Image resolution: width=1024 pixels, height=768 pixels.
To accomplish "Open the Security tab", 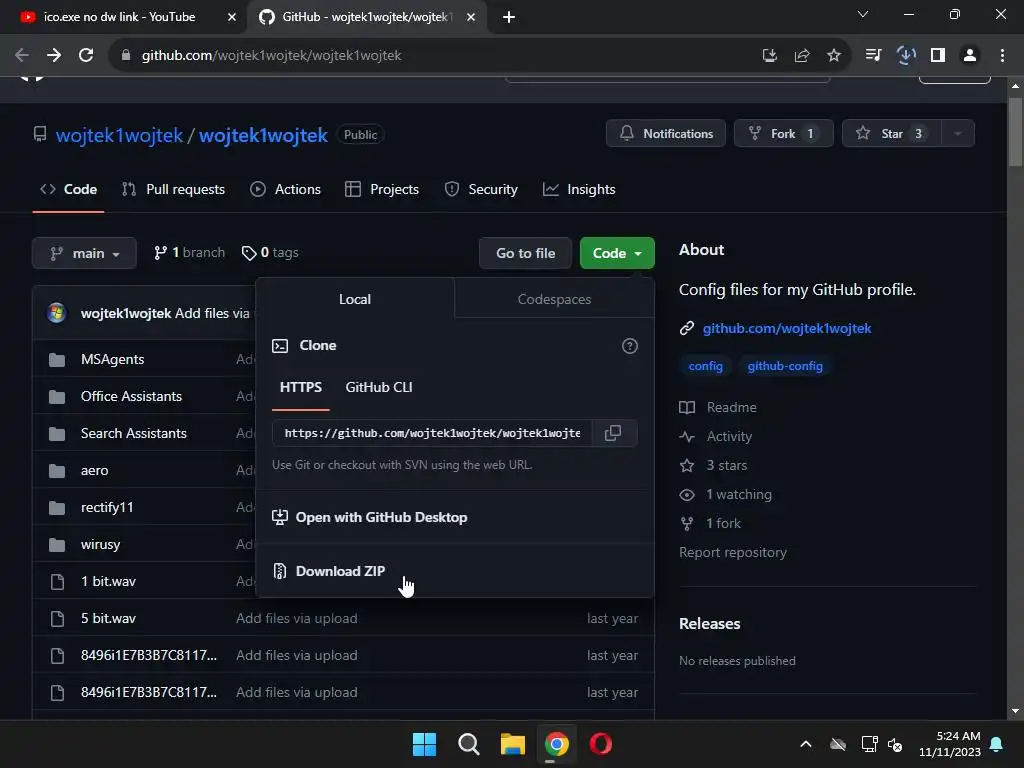I will point(481,189).
